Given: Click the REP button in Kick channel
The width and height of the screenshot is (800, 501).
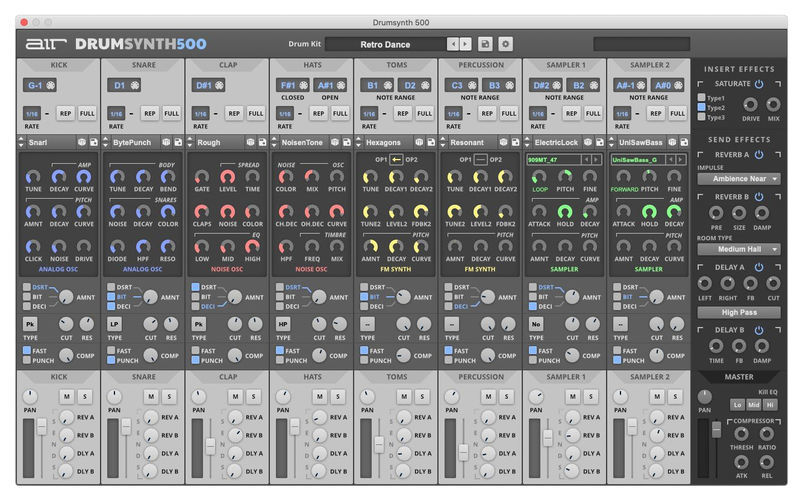Looking at the screenshot, I should point(65,113).
